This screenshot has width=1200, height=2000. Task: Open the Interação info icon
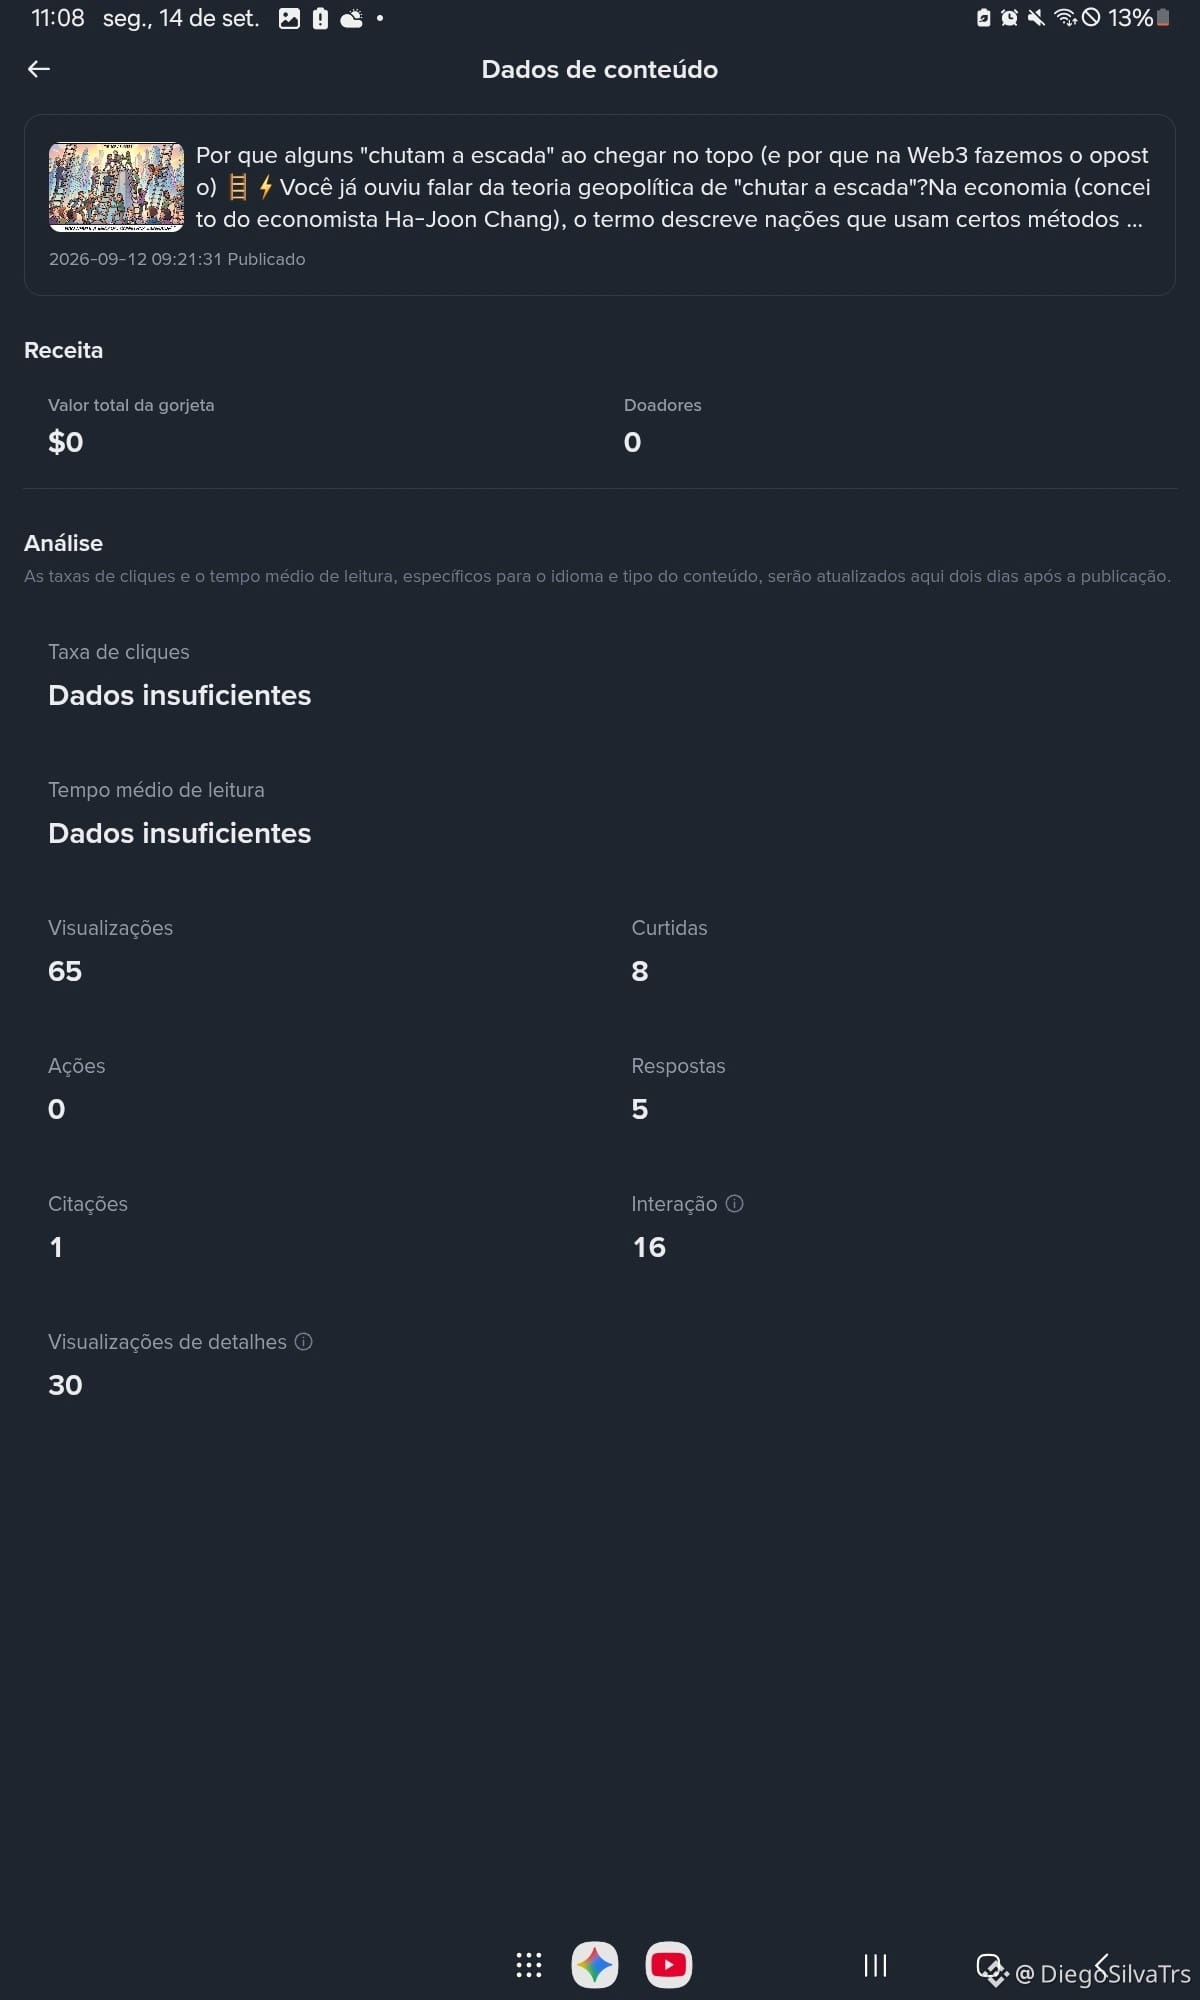(x=734, y=1204)
